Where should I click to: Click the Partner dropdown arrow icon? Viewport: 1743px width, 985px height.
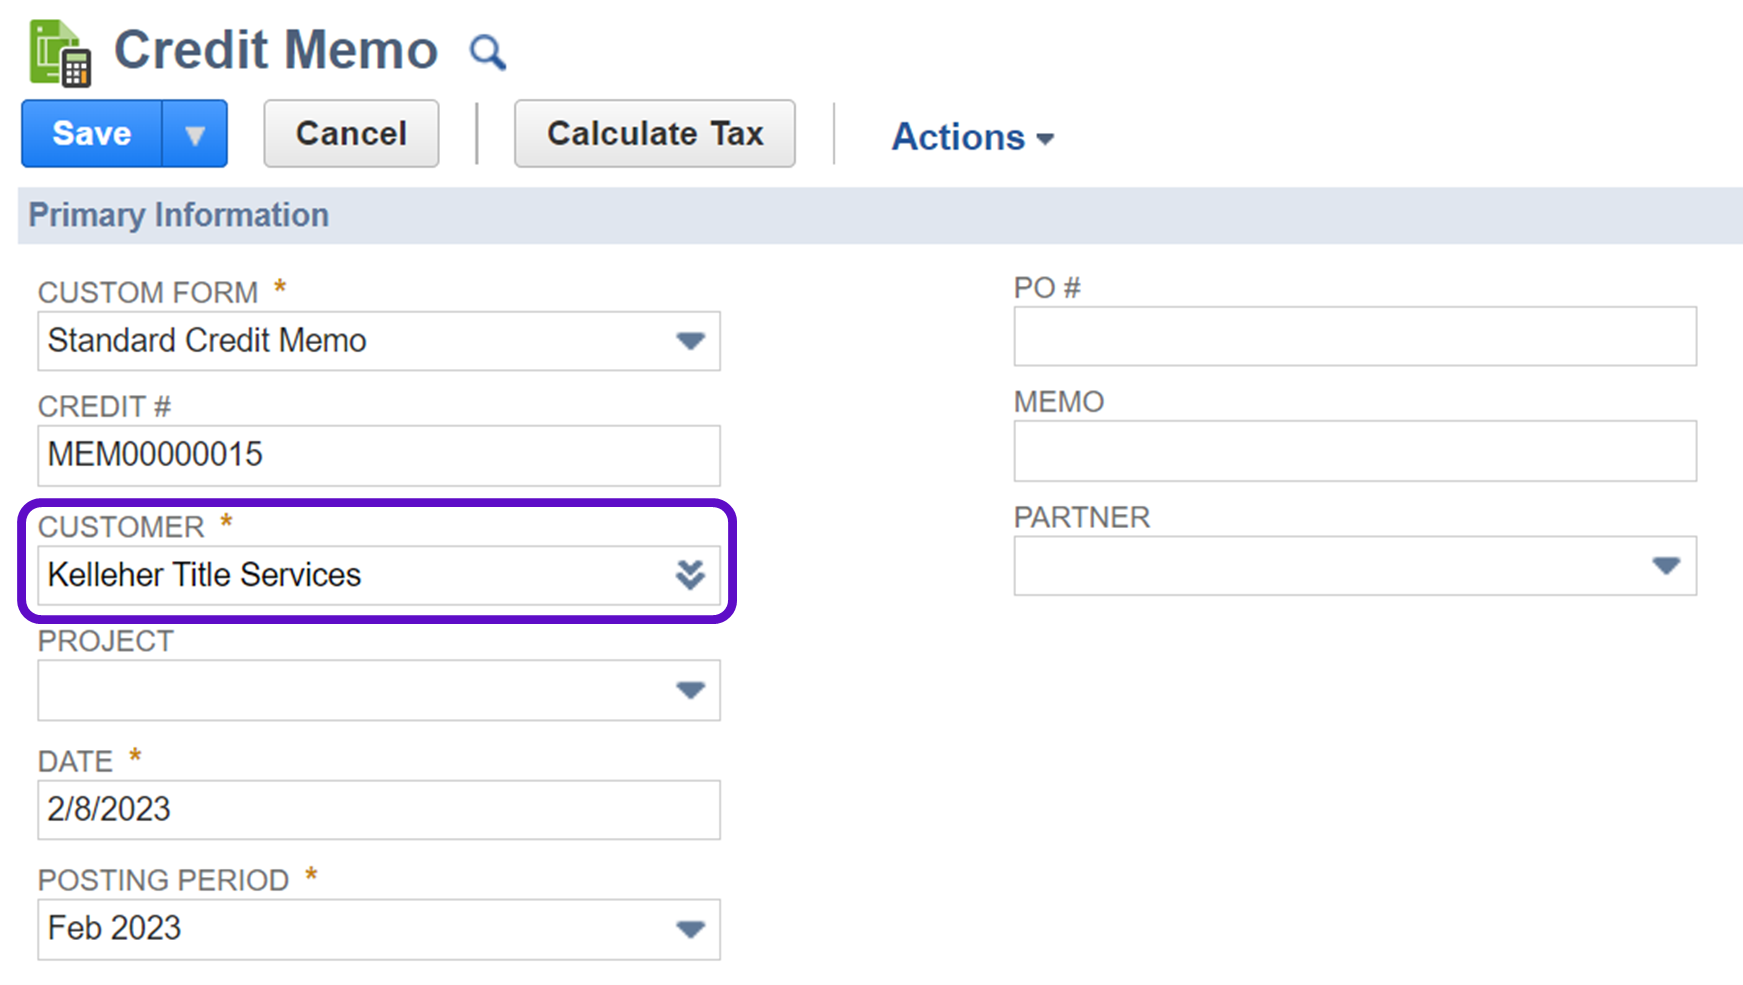tap(1665, 566)
